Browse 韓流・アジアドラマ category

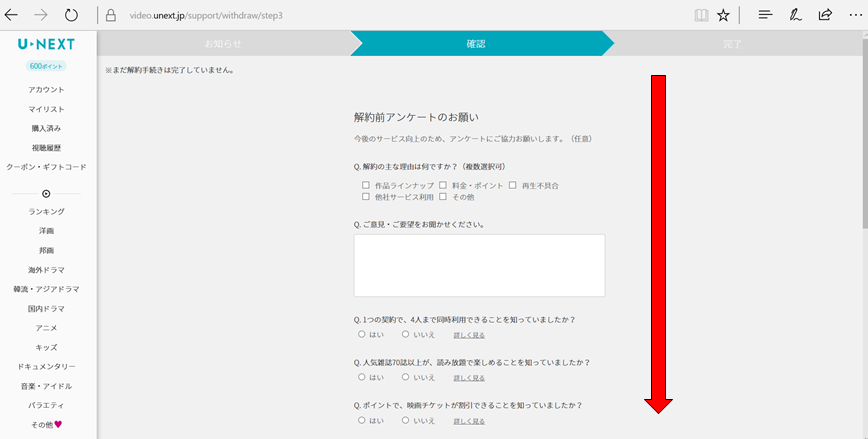pyautogui.click(x=46, y=289)
